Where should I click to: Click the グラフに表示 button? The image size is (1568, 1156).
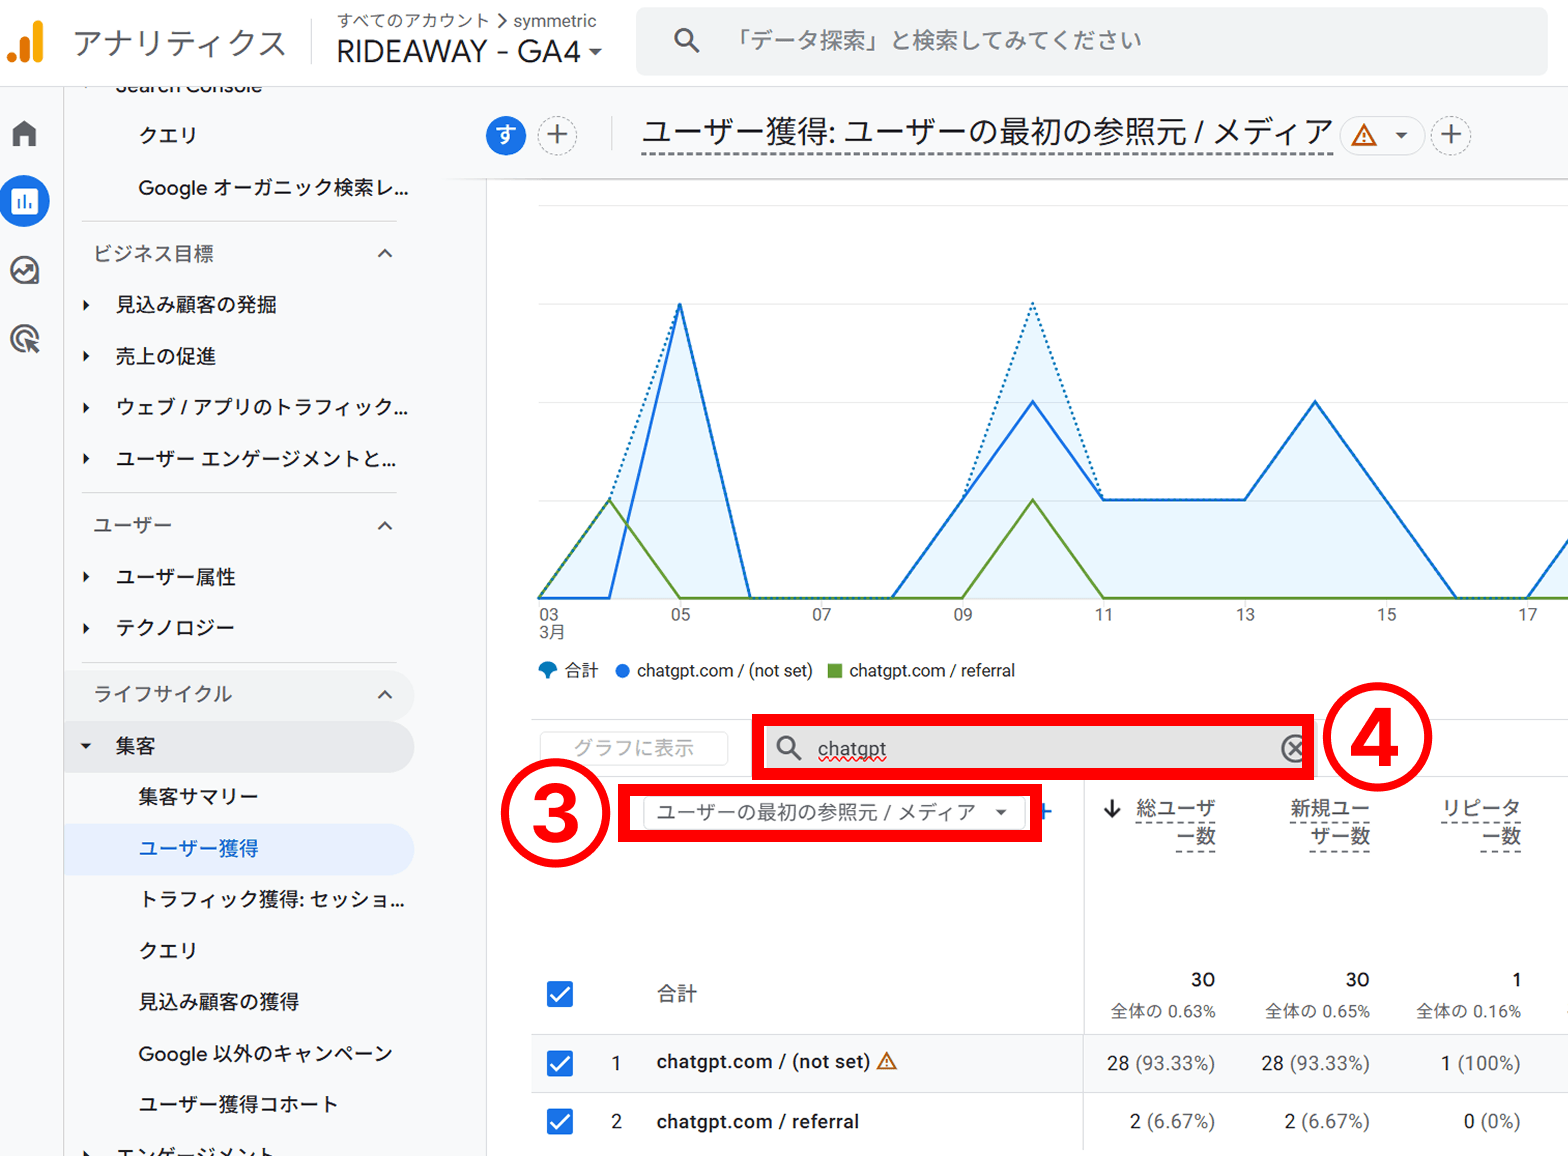coord(634,748)
